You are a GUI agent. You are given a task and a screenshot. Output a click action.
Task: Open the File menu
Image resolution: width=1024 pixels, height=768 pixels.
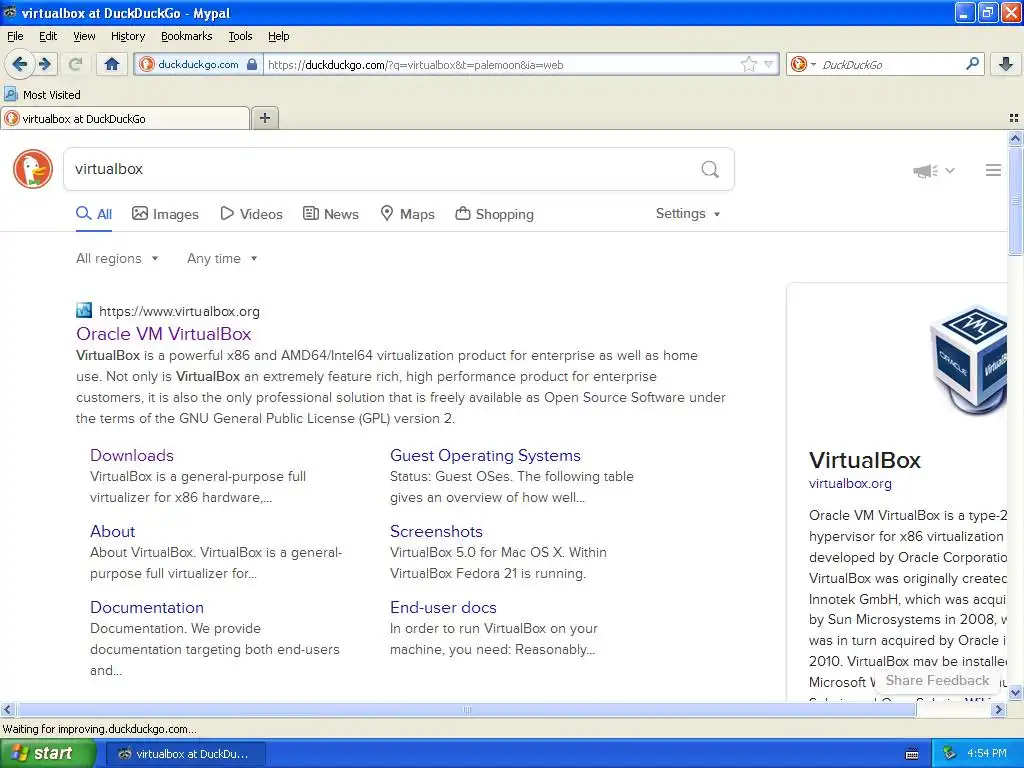[x=15, y=36]
